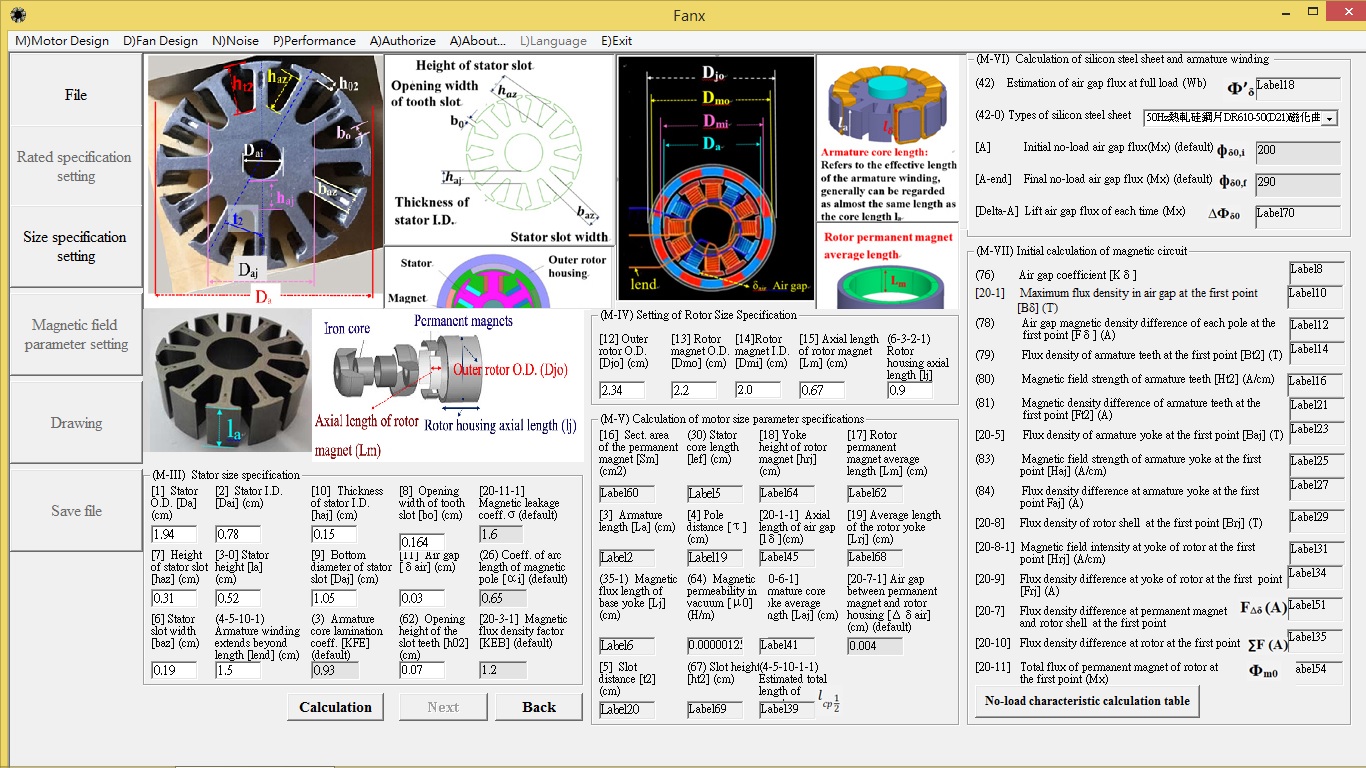Viewport: 1366px width, 768px height.
Task: Switch to the File panel in sidebar
Action: tap(74, 94)
